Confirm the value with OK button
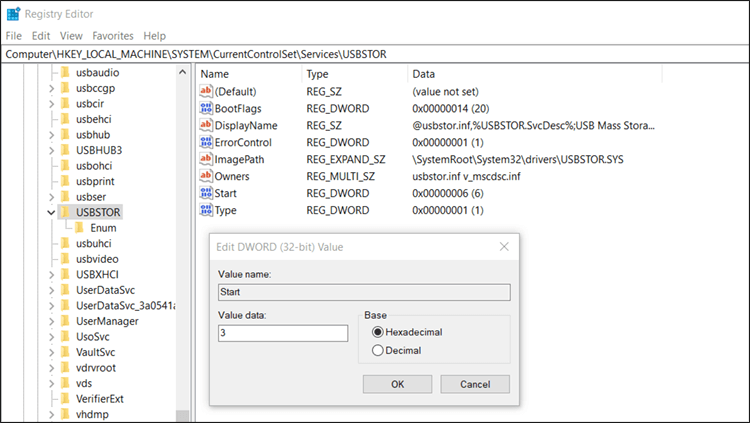Viewport: 750px width, 423px height. [397, 384]
